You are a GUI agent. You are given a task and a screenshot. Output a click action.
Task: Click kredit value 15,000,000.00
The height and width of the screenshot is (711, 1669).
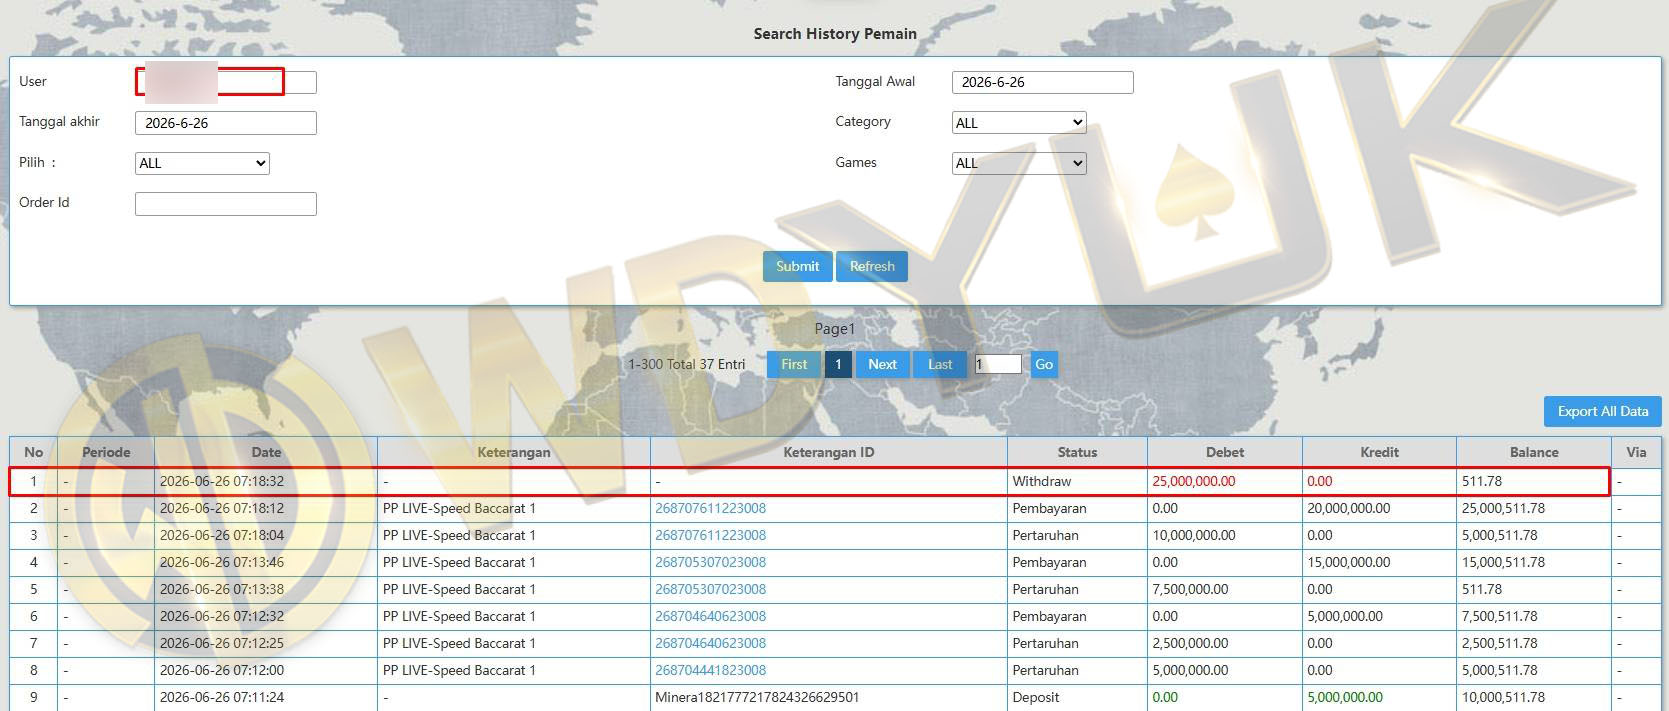pyautogui.click(x=1349, y=562)
